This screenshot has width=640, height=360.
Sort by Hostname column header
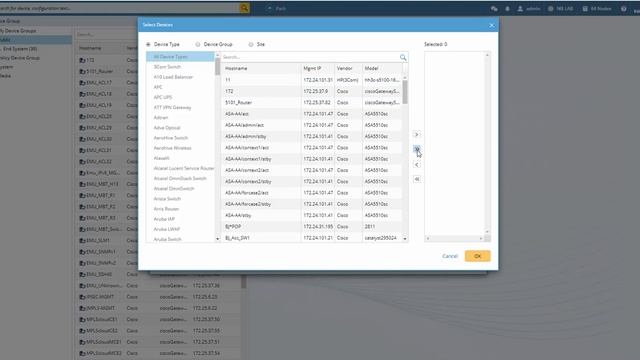click(x=261, y=68)
